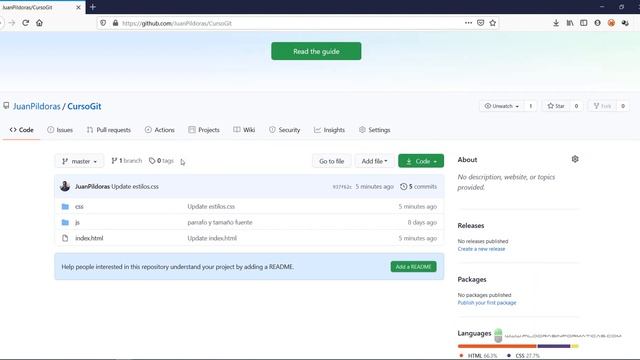This screenshot has width=640, height=360.
Task: Open the Insights tab
Action: click(329, 130)
